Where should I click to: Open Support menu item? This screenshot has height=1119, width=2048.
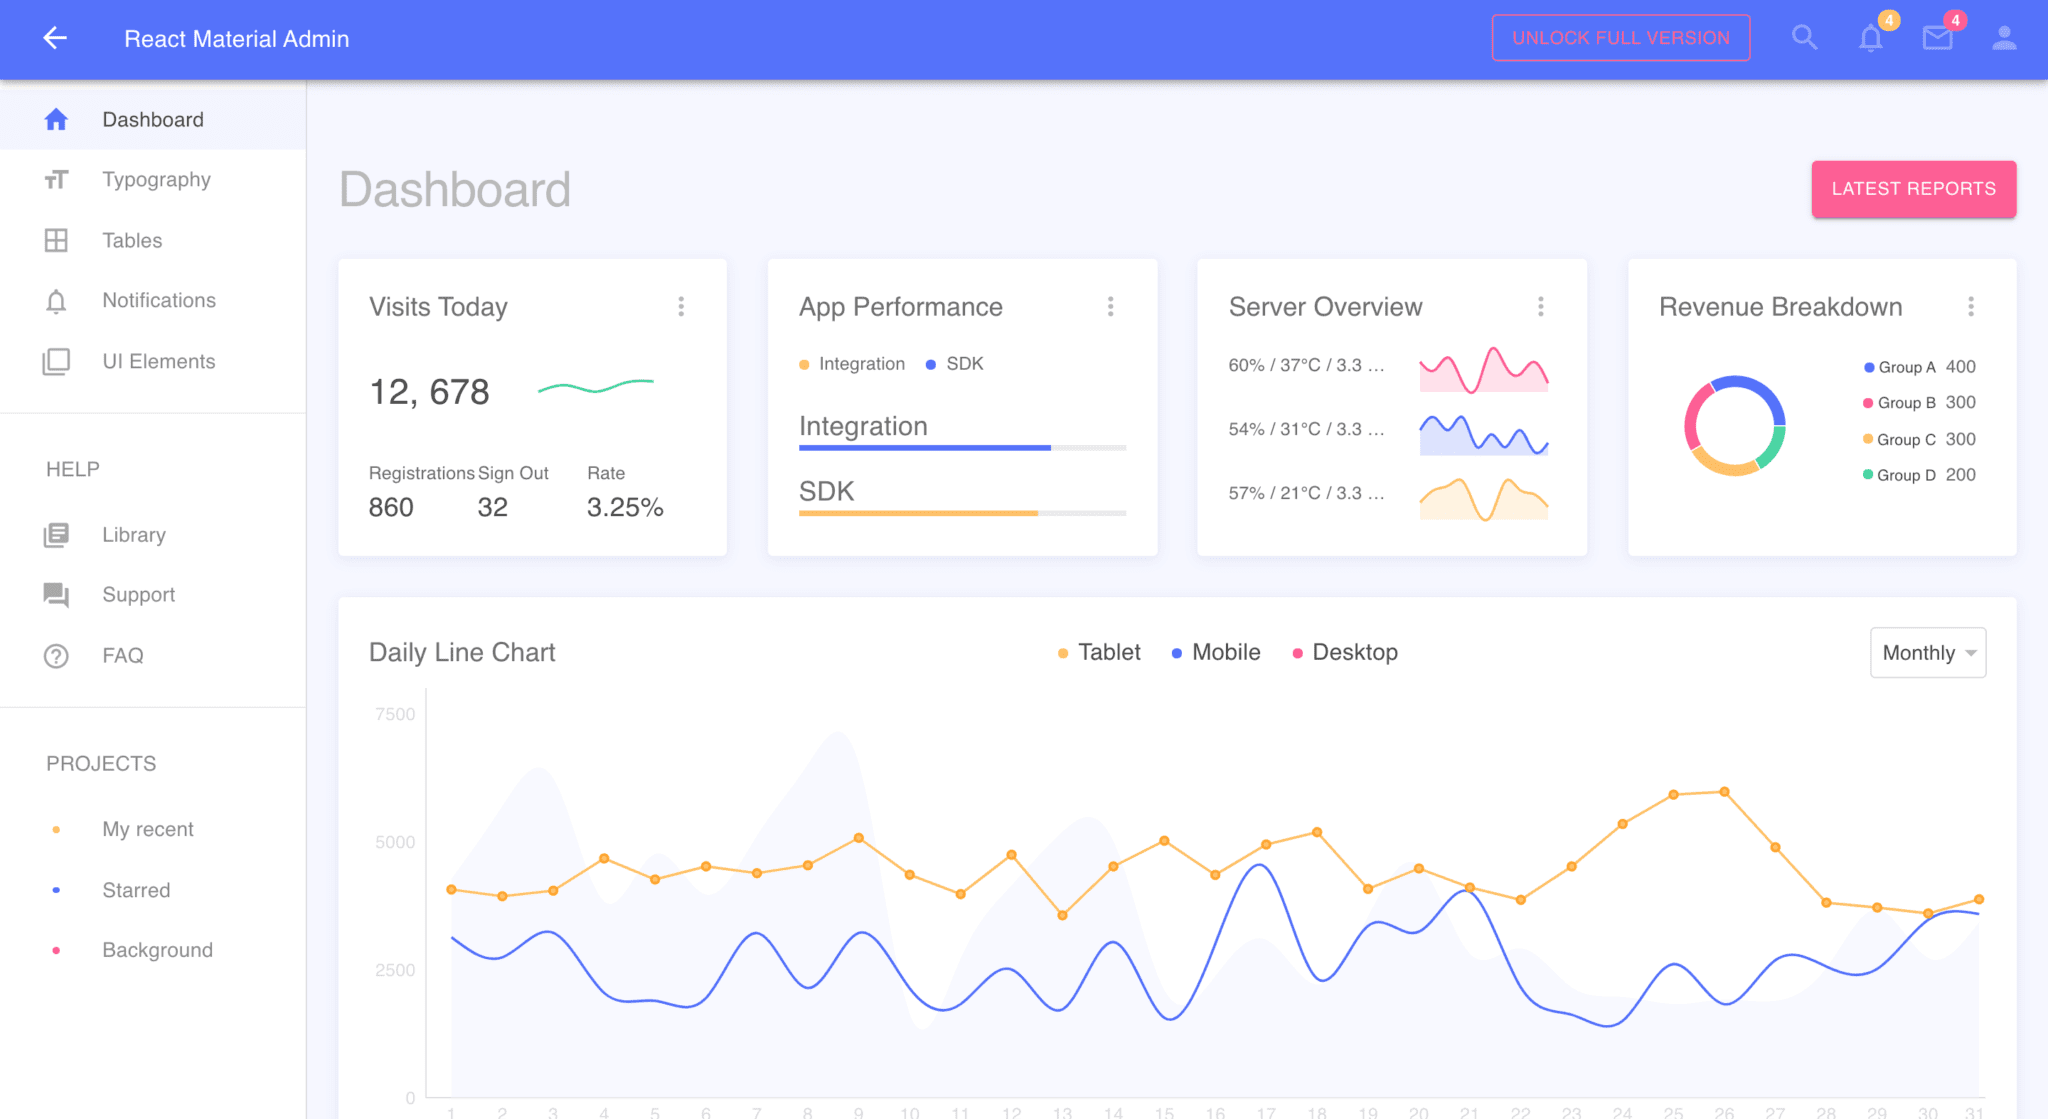tap(153, 595)
